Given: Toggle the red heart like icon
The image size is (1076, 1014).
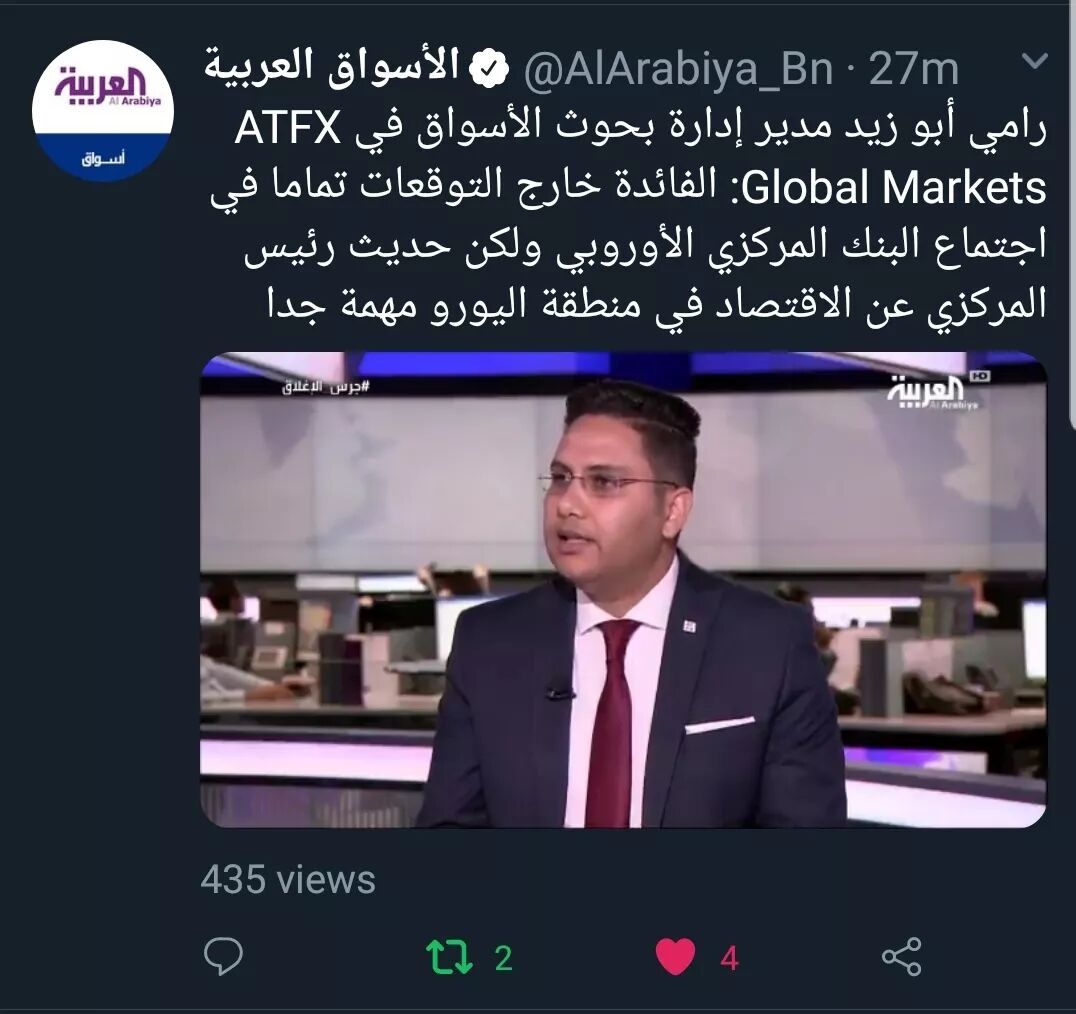Looking at the screenshot, I should [675, 956].
